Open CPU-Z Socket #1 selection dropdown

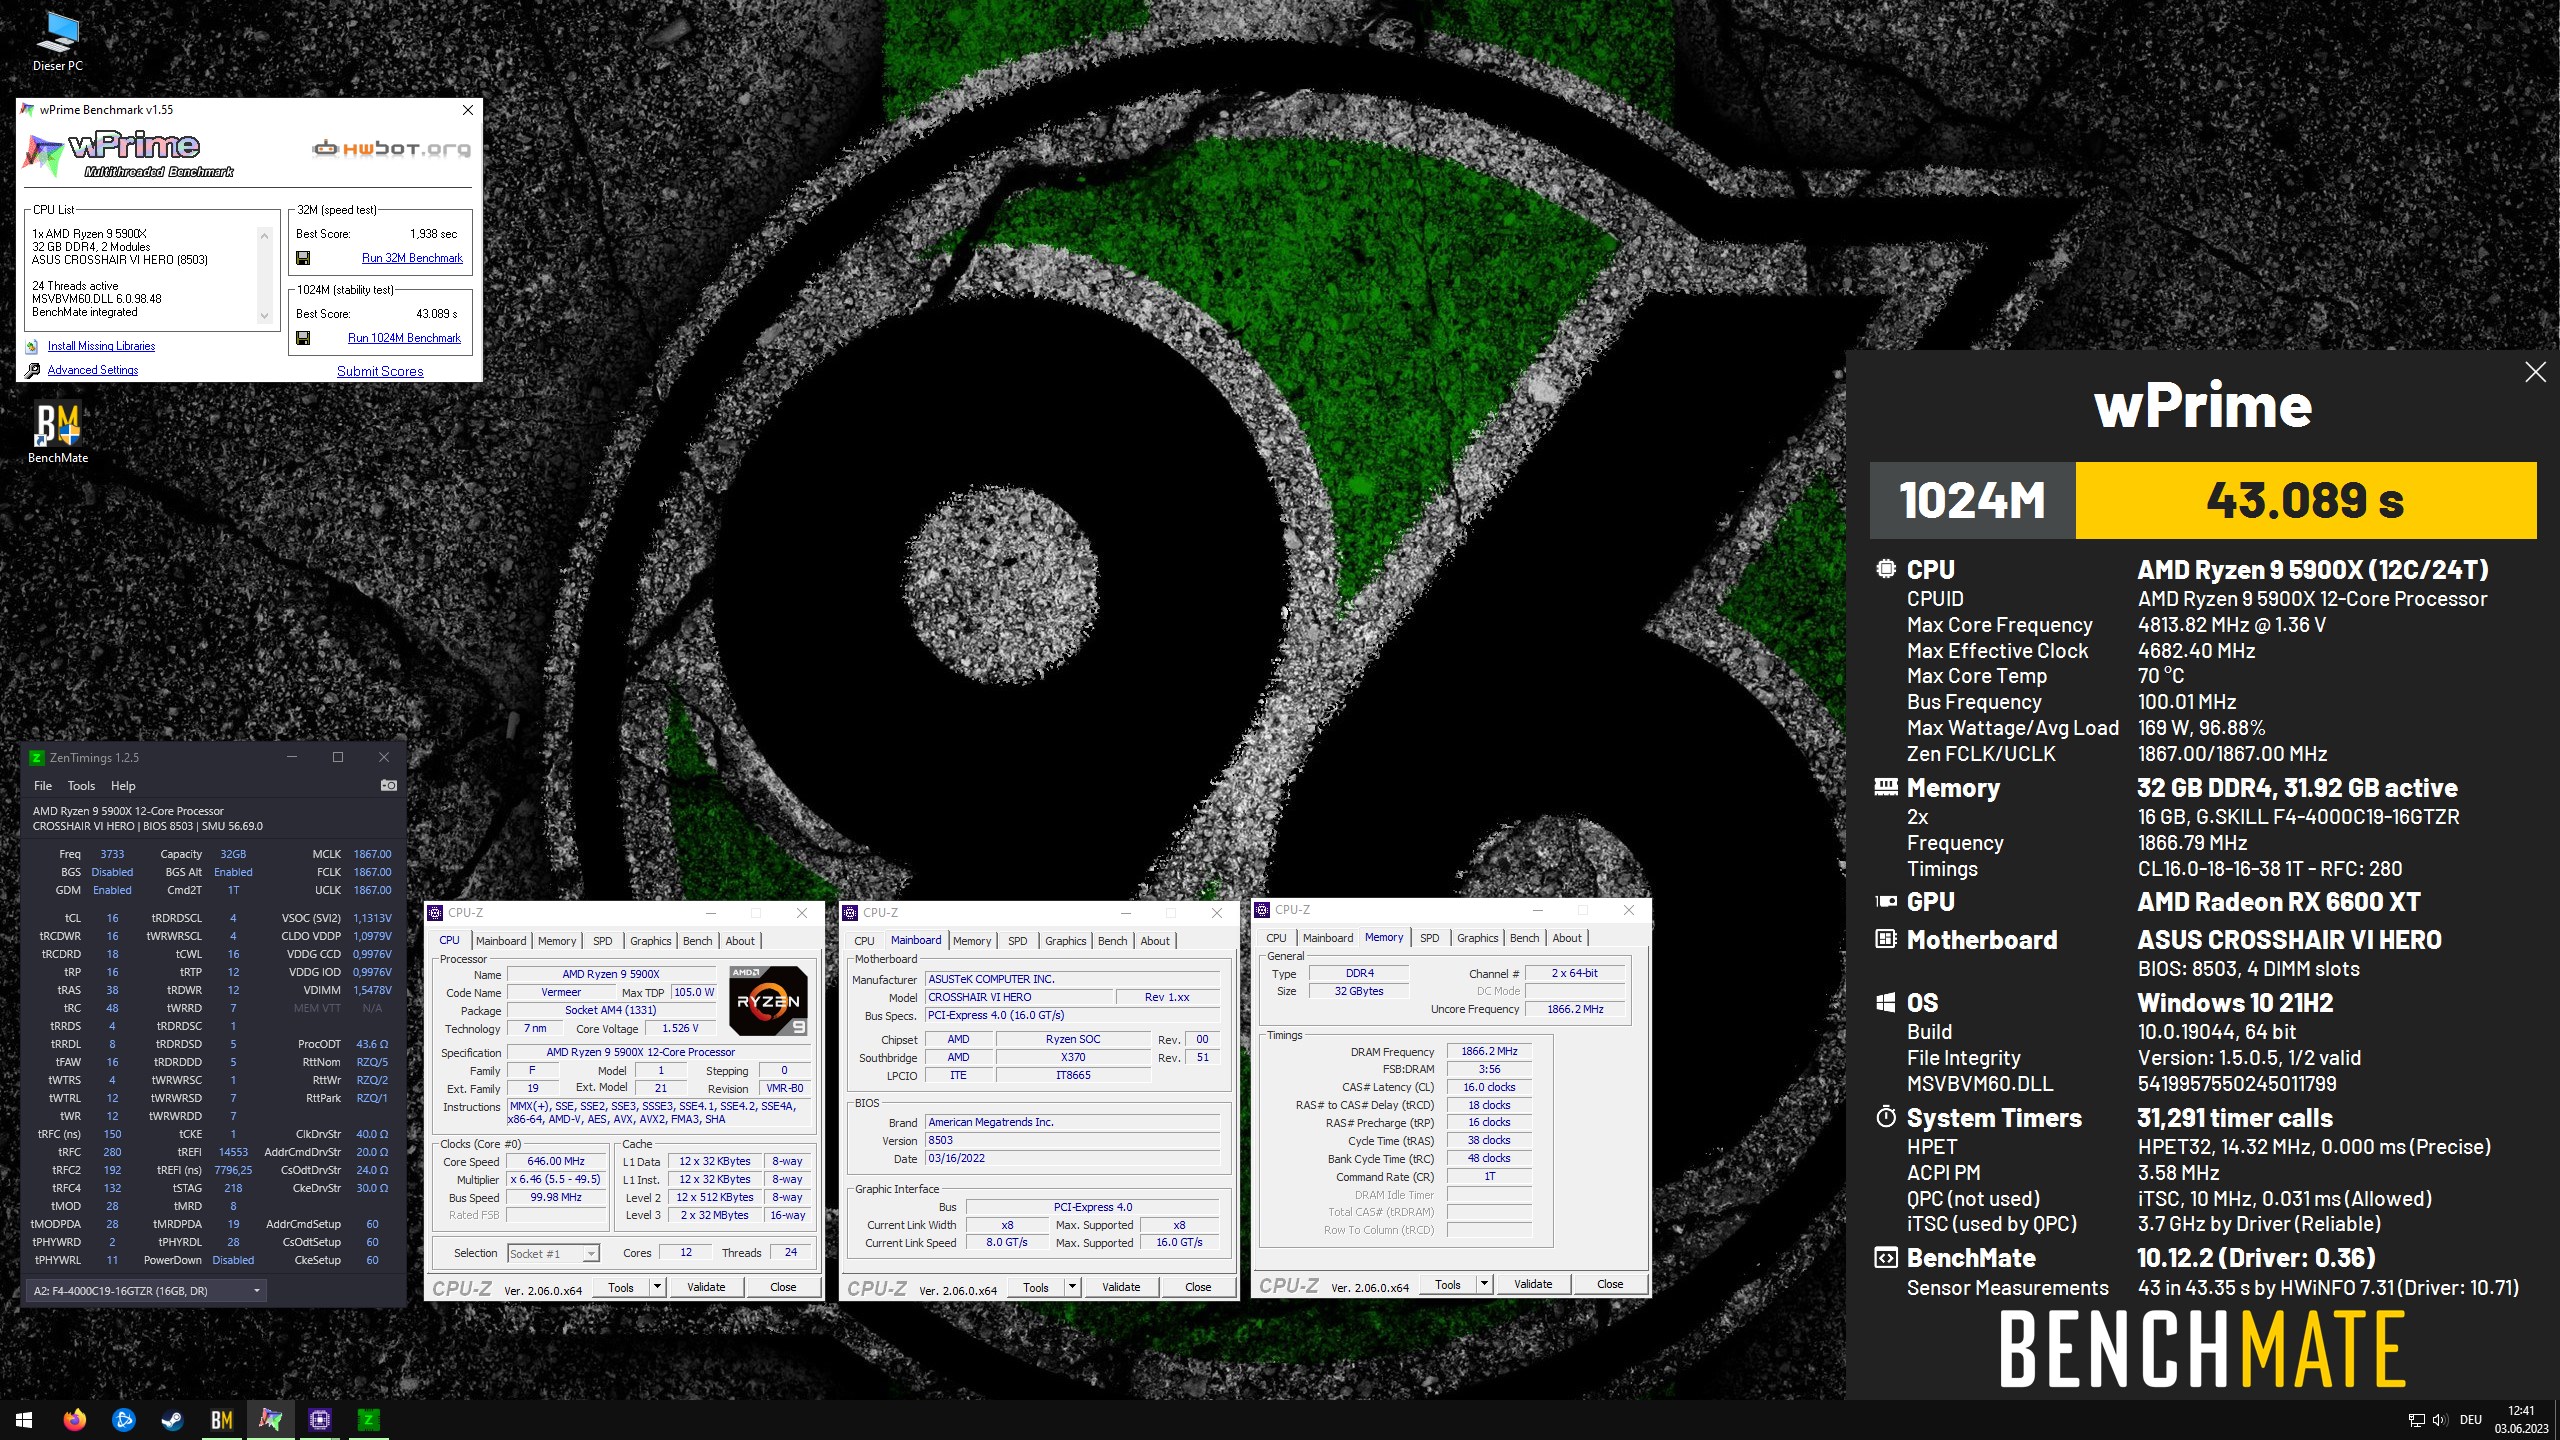(553, 1253)
